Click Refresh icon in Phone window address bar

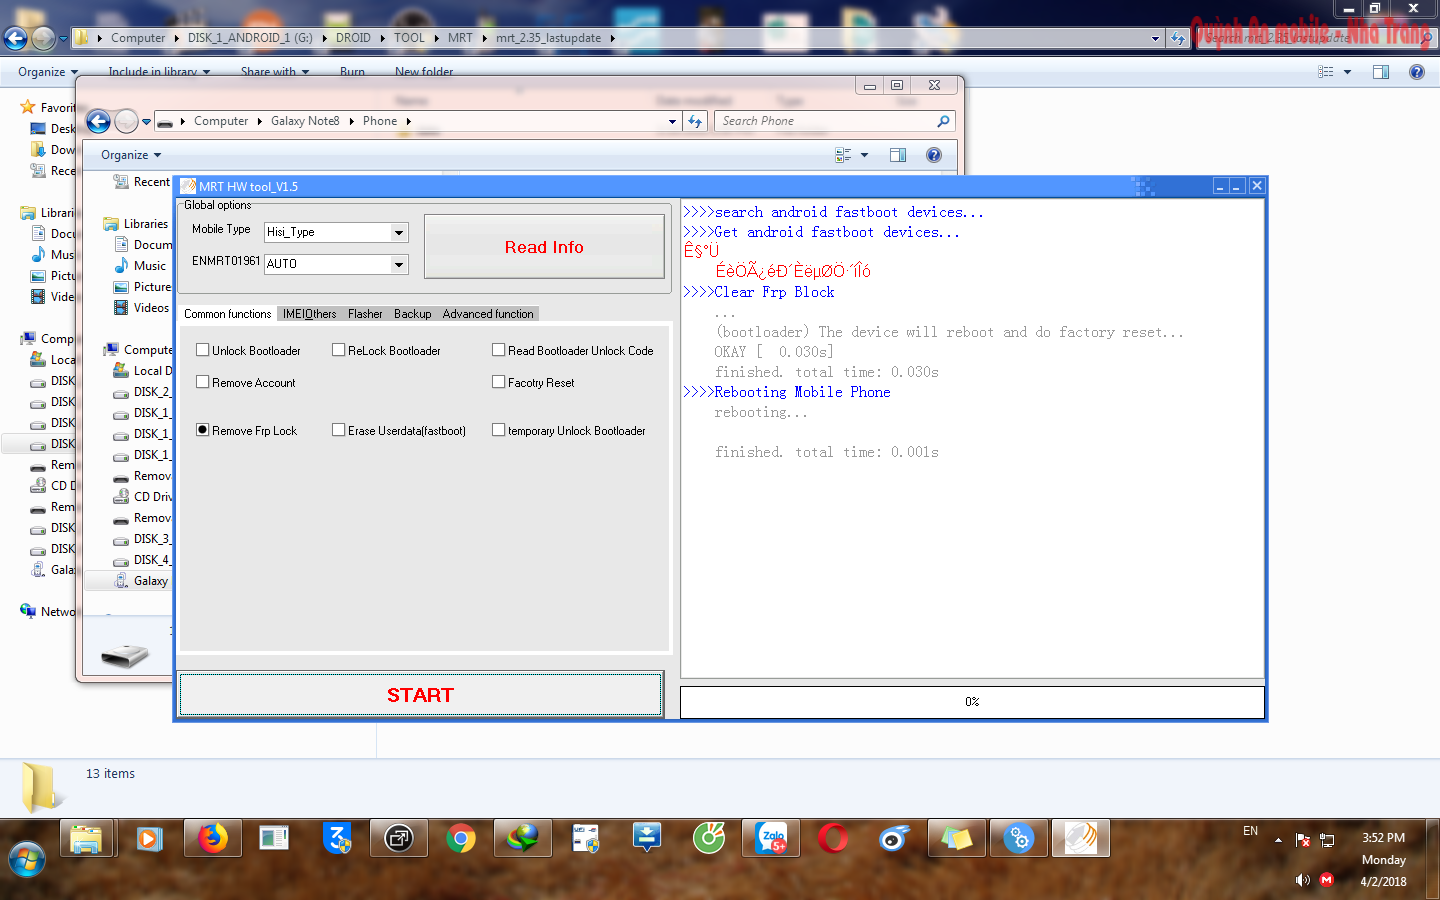click(695, 121)
